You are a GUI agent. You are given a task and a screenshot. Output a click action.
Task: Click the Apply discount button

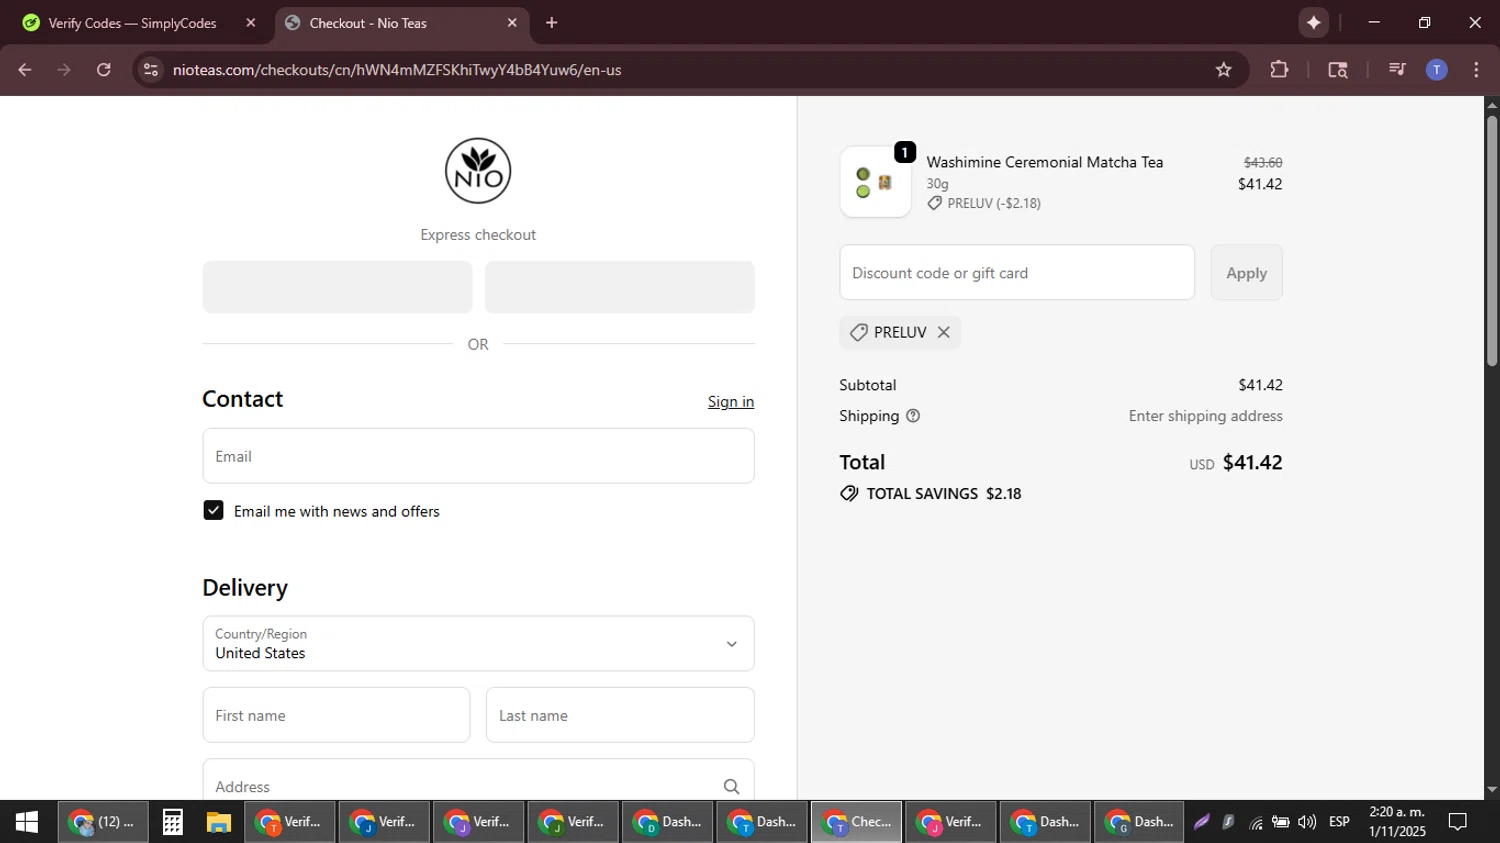point(1246,273)
